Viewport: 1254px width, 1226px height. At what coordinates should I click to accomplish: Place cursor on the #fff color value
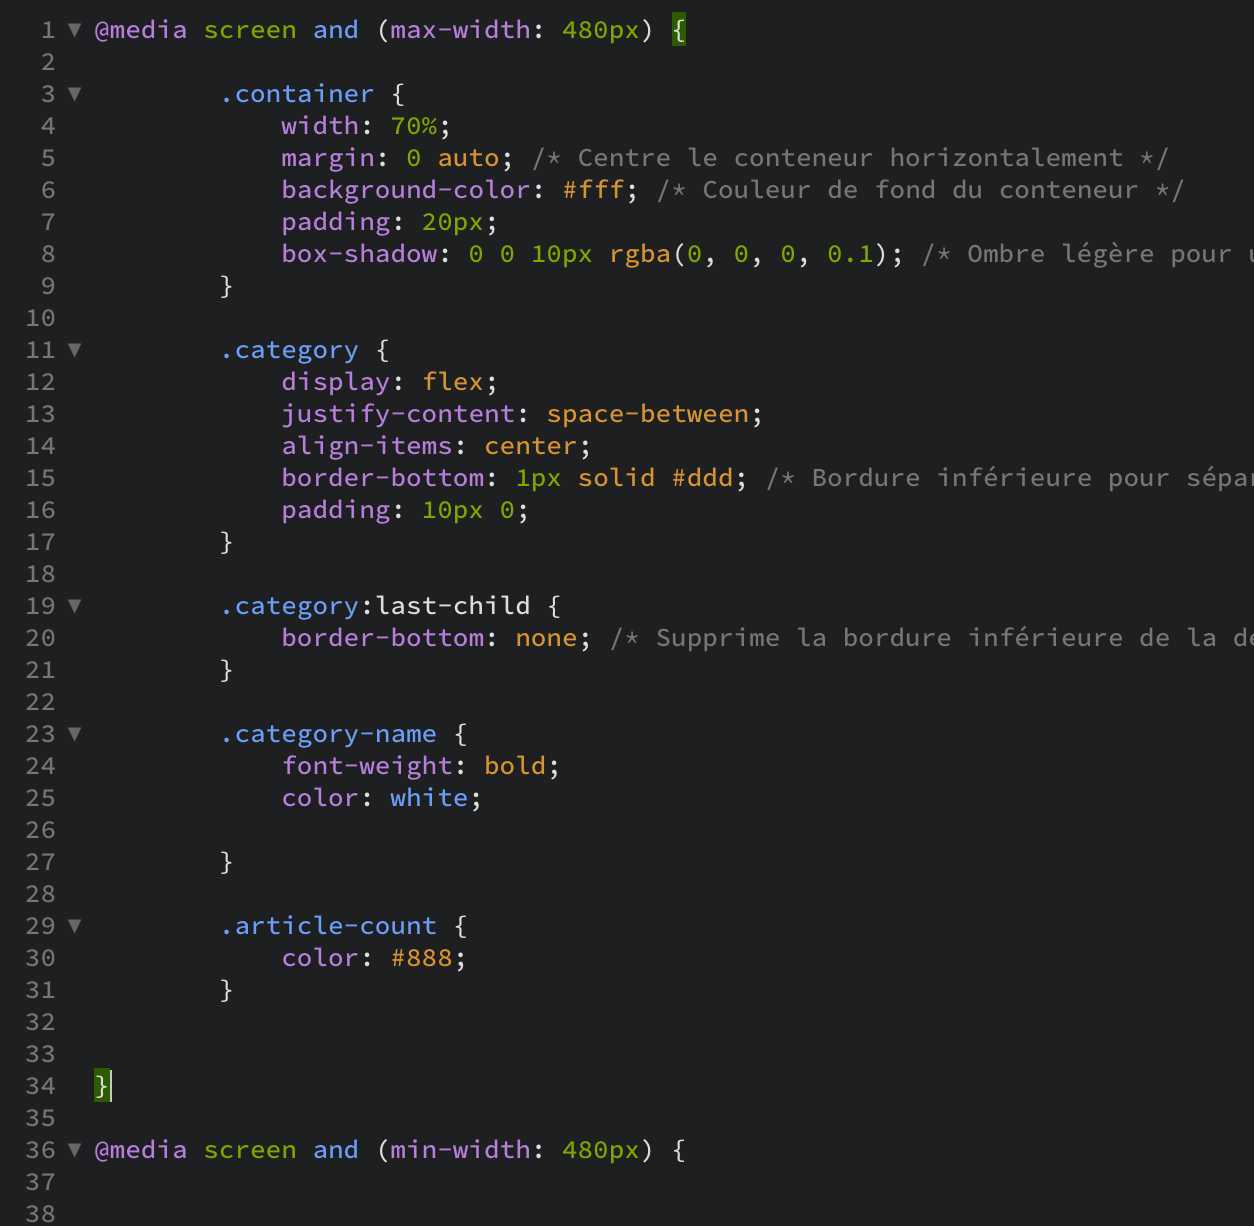593,190
